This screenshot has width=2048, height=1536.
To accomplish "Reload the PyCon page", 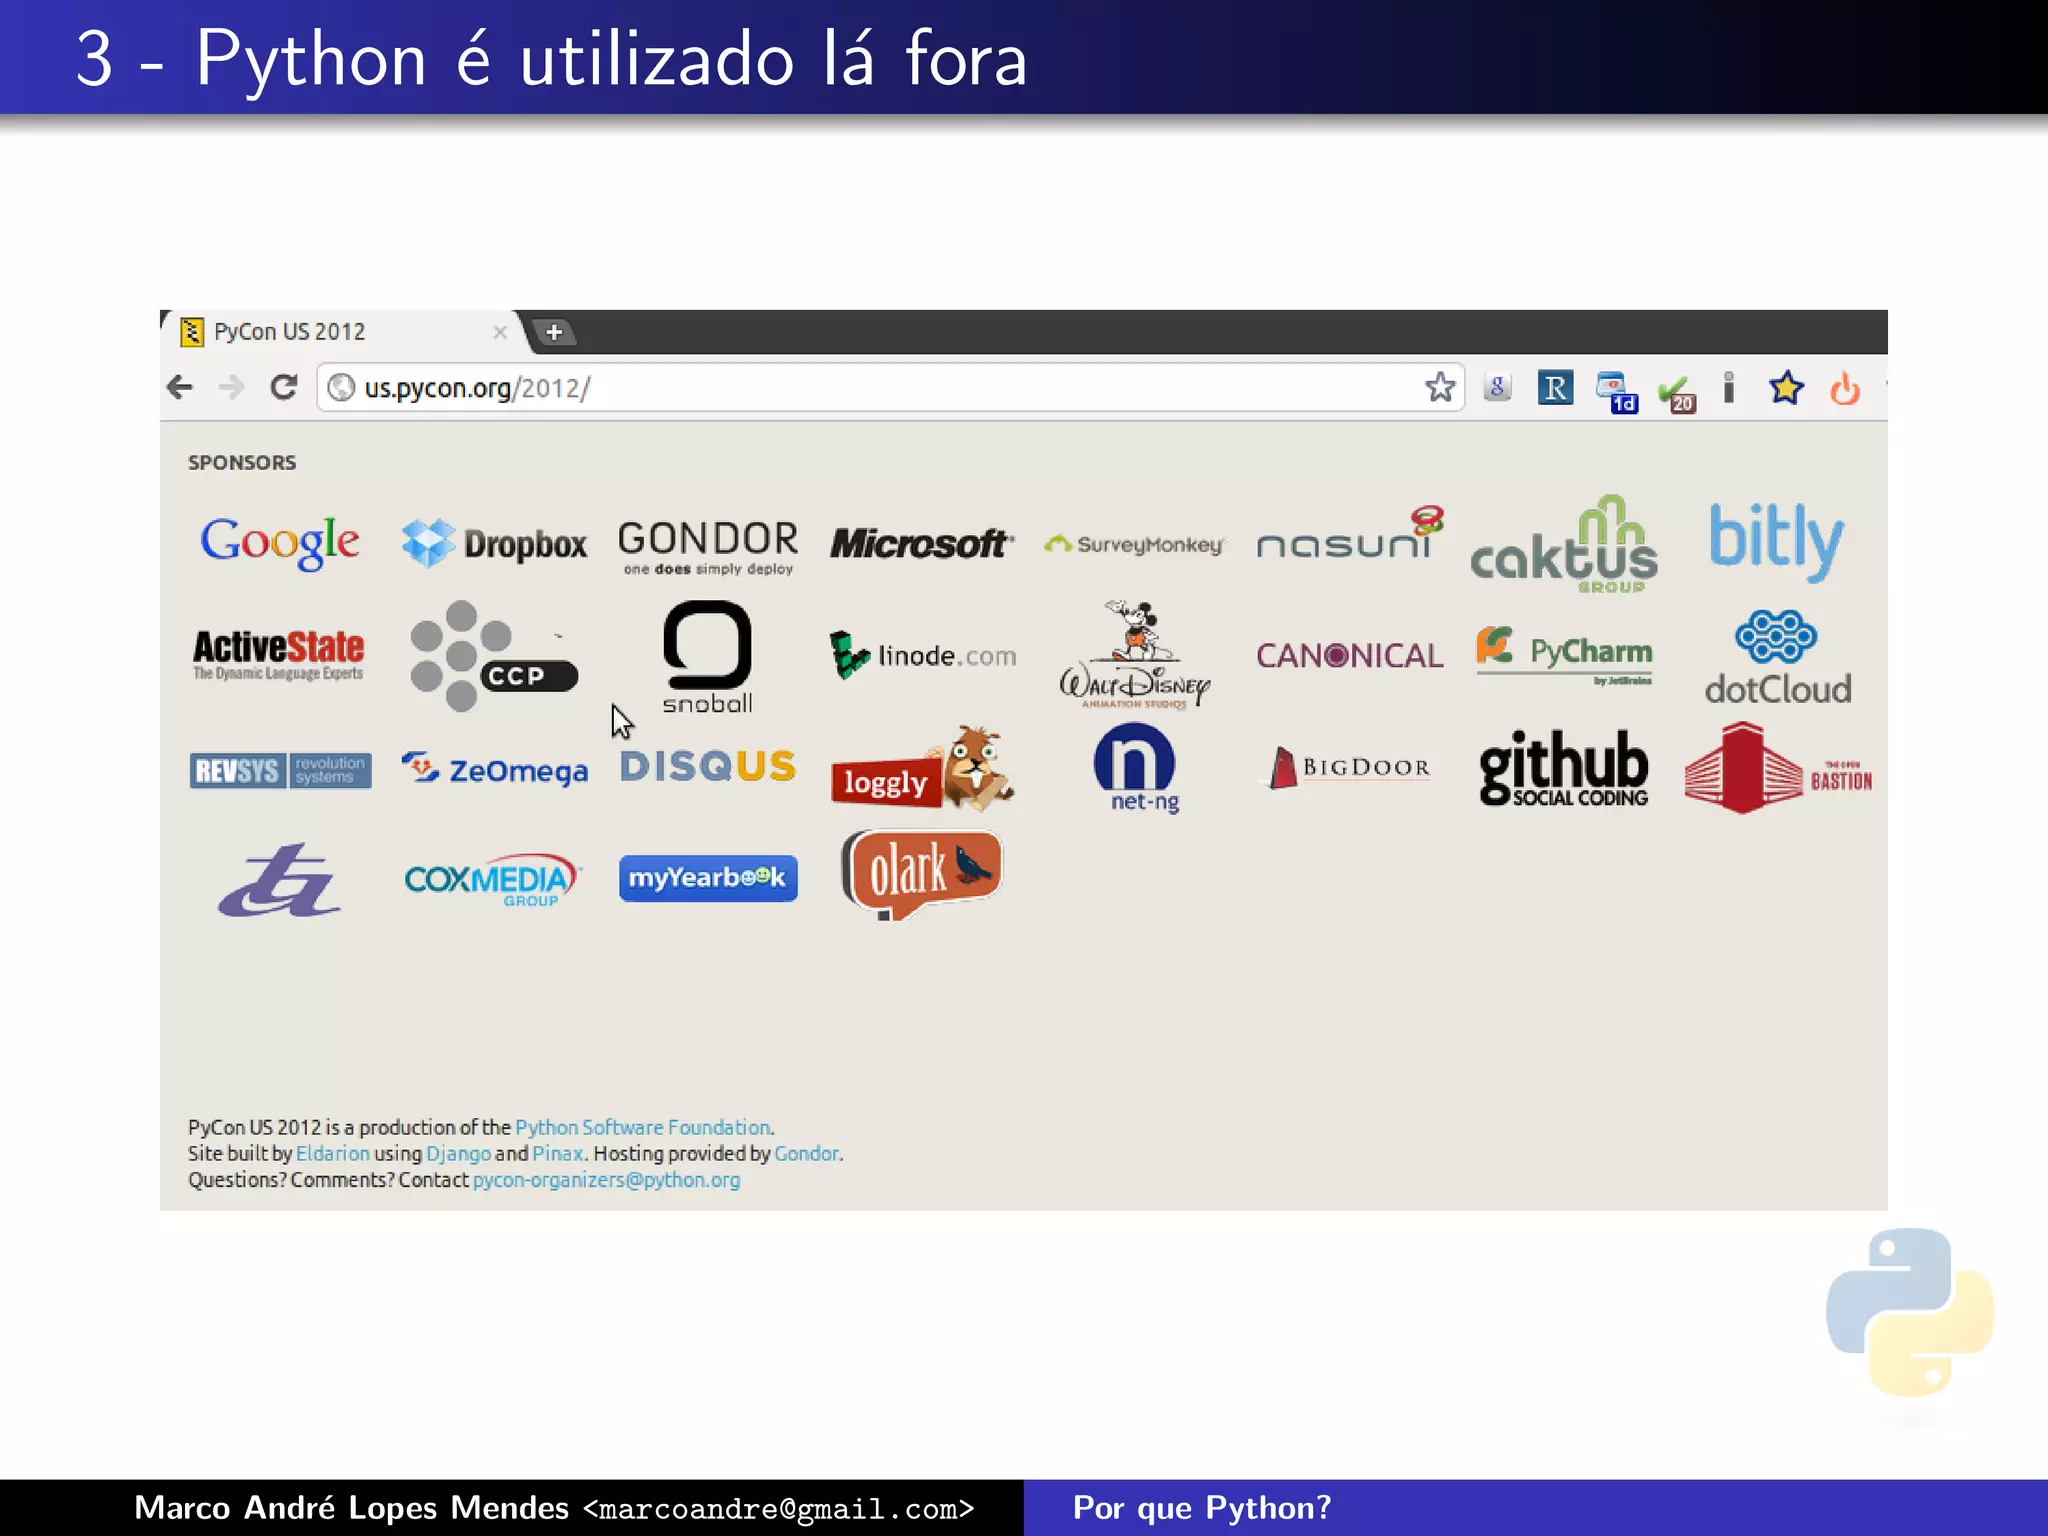I will point(284,387).
